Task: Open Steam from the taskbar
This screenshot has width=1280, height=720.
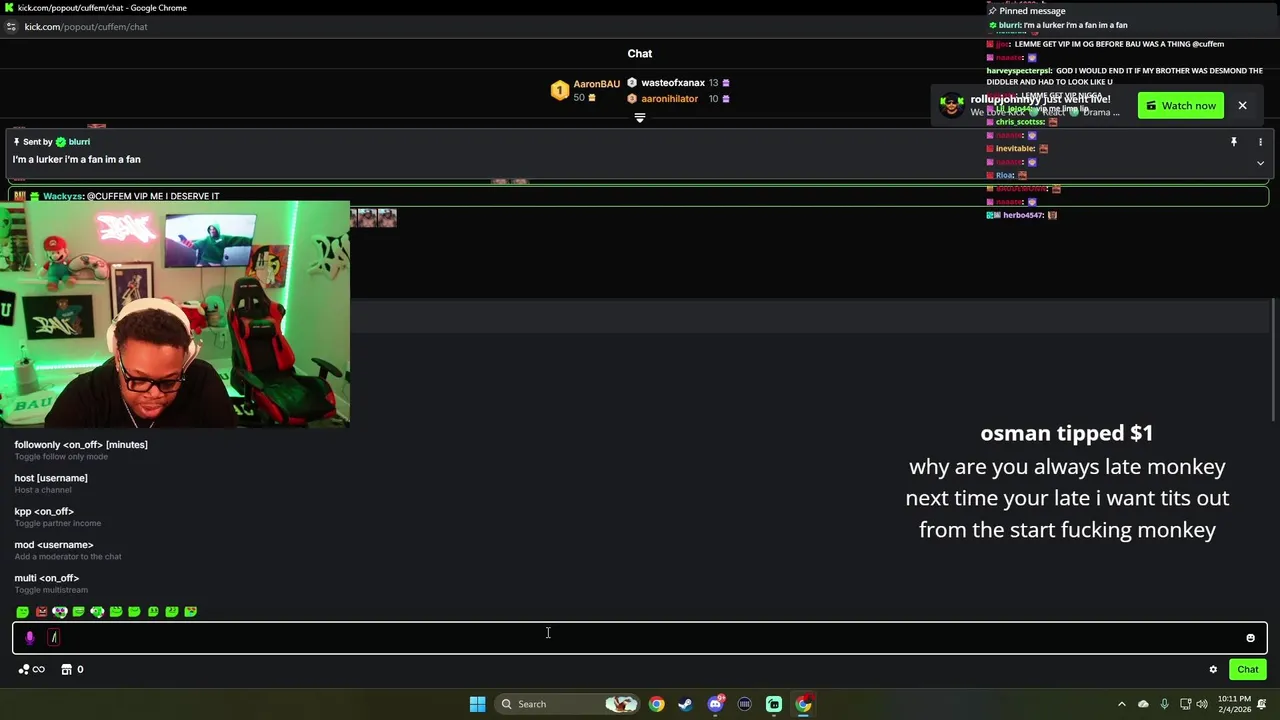Action: click(685, 704)
